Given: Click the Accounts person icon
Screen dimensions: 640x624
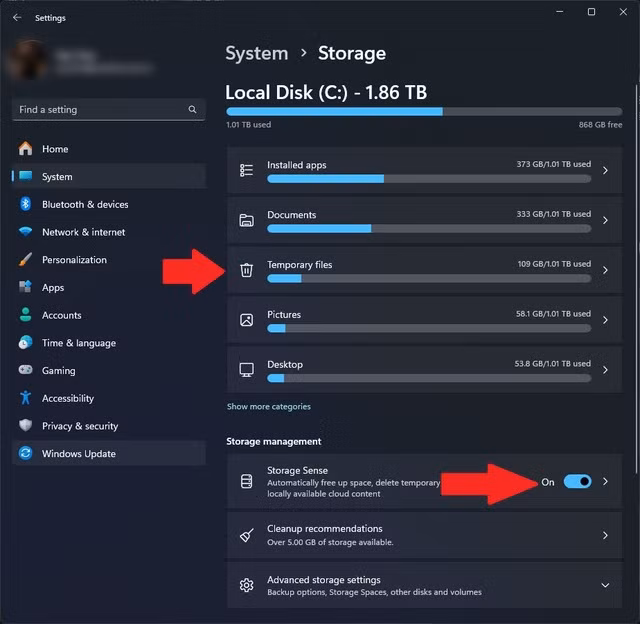Looking at the screenshot, I should pos(25,315).
